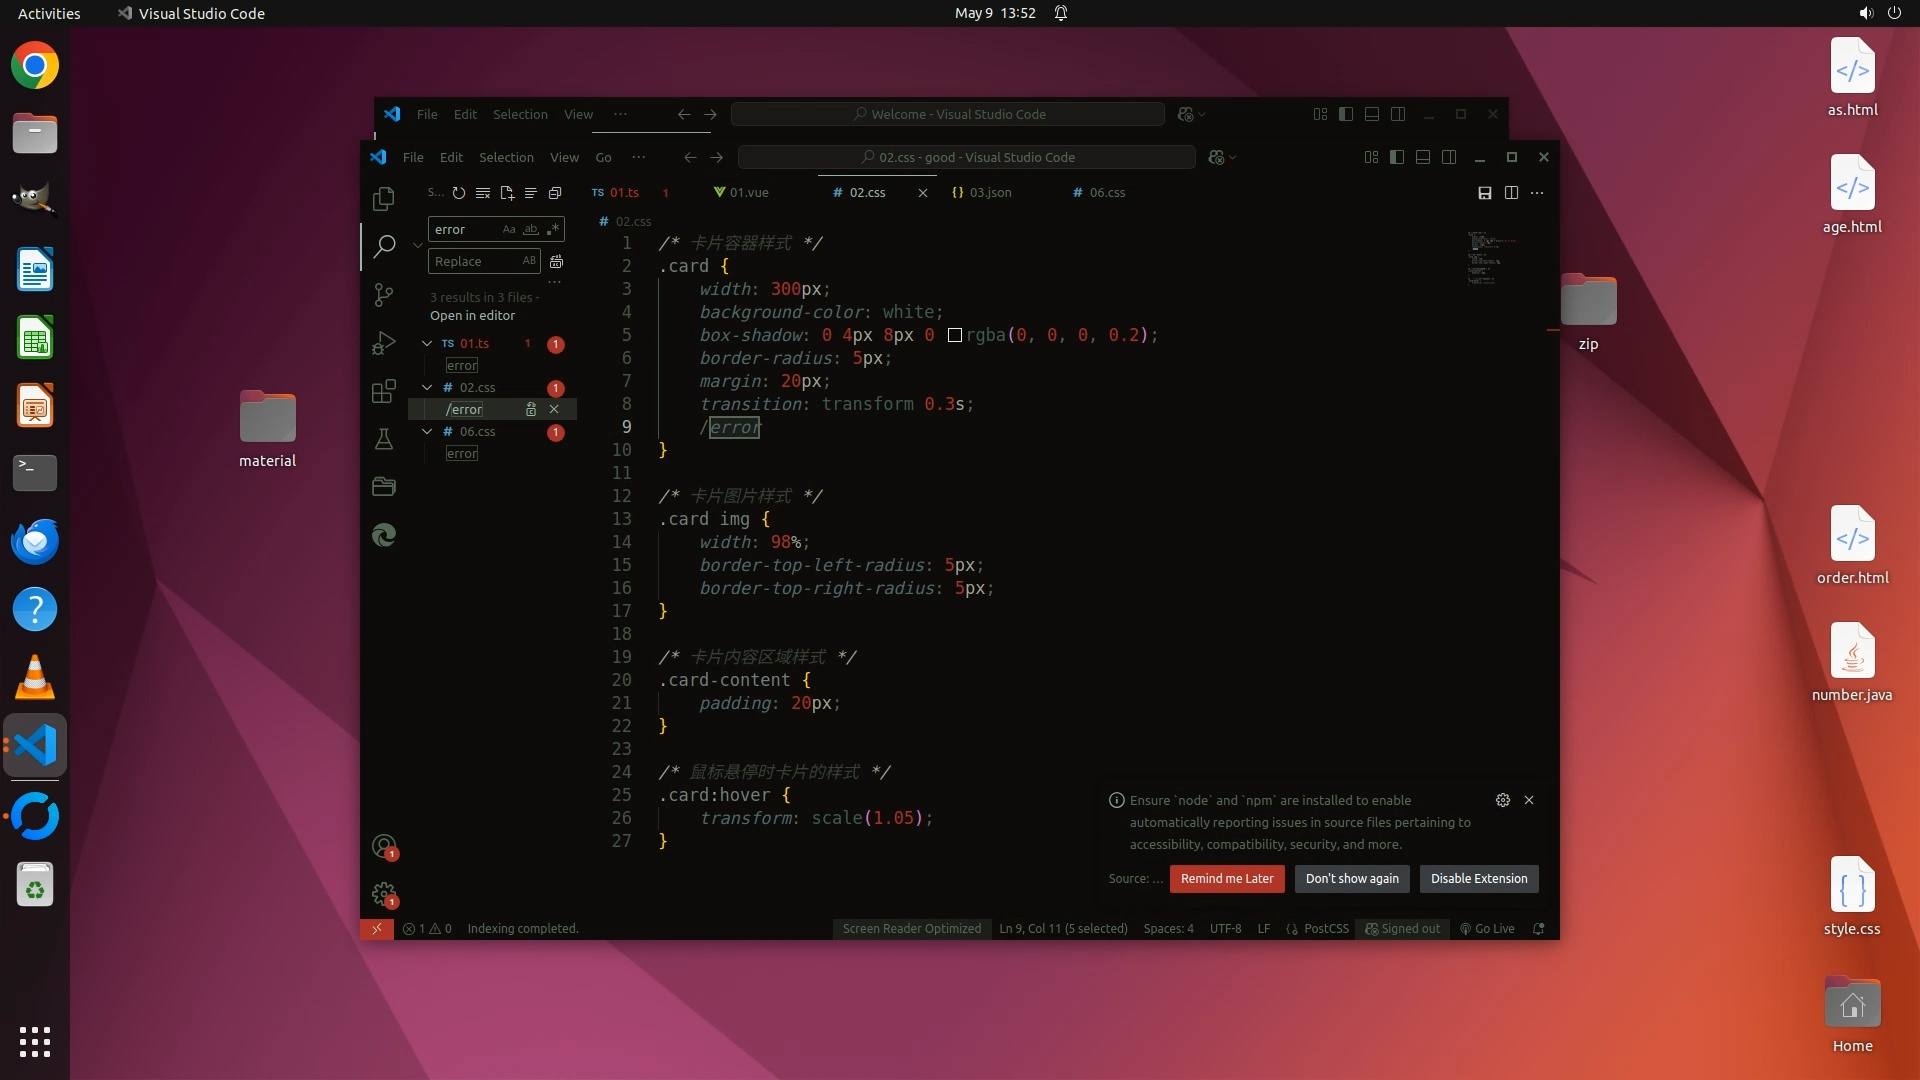Open the Selection menu

[506, 158]
